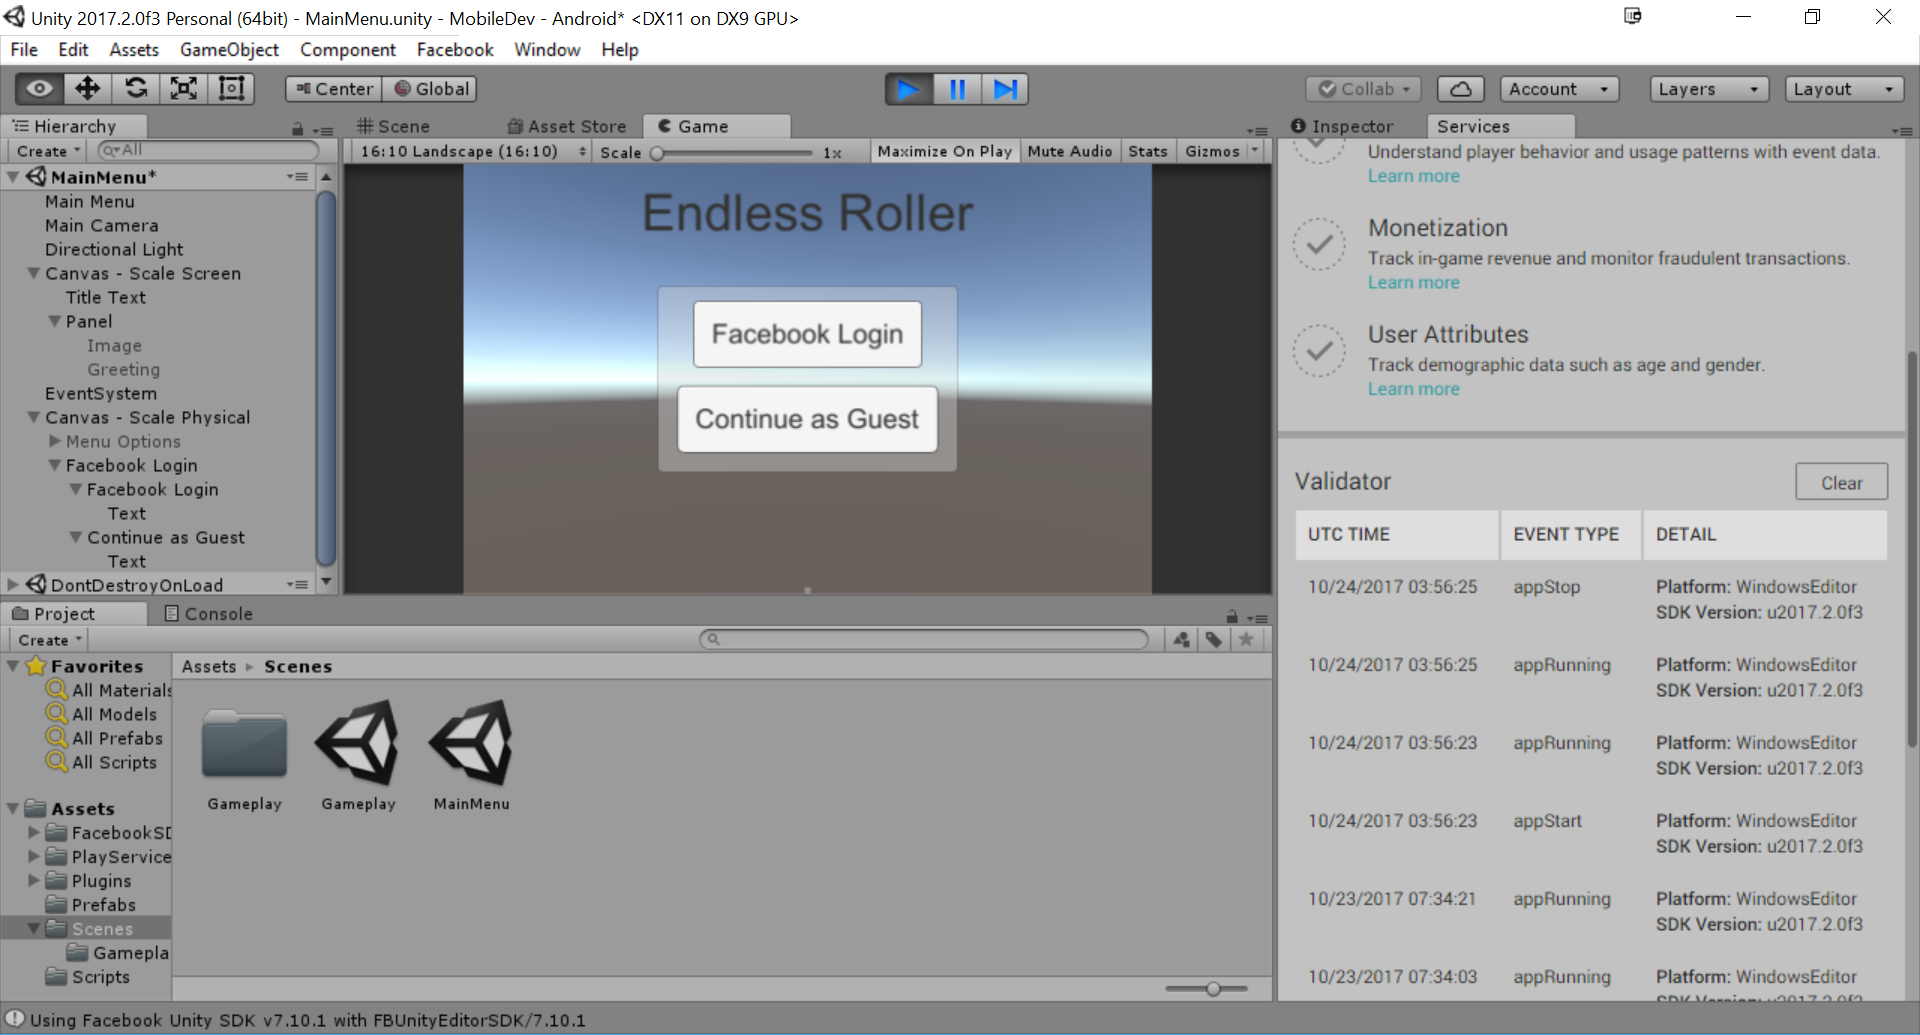Expand the FacebookSDK folder

tap(34, 832)
